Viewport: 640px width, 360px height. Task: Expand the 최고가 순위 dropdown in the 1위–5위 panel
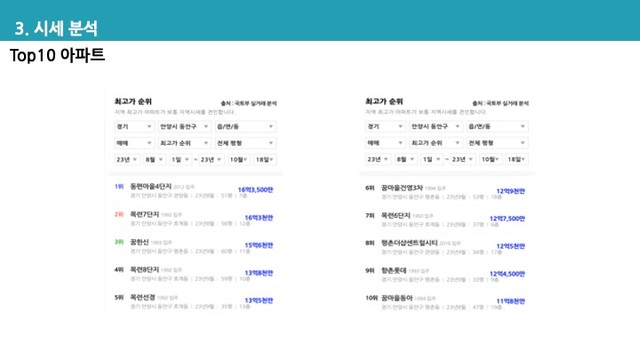184,143
